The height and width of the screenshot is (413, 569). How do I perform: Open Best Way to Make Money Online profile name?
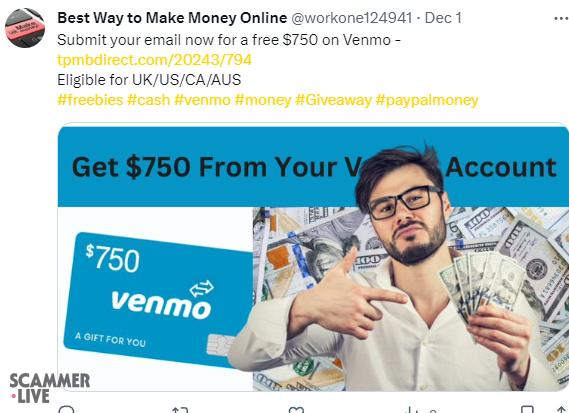(172, 18)
